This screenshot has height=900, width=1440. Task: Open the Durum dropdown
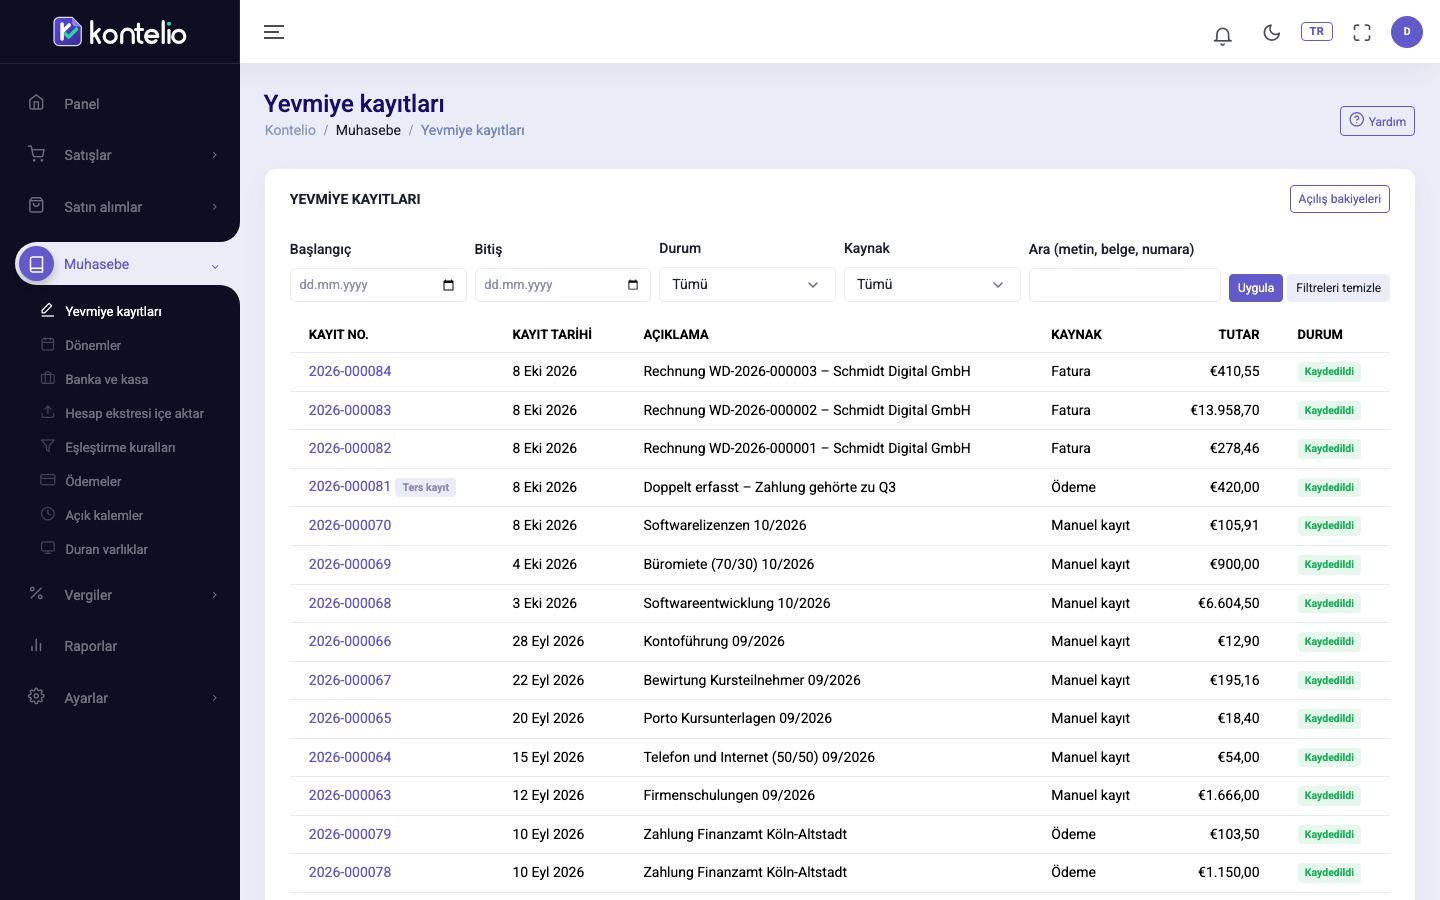[x=747, y=285]
